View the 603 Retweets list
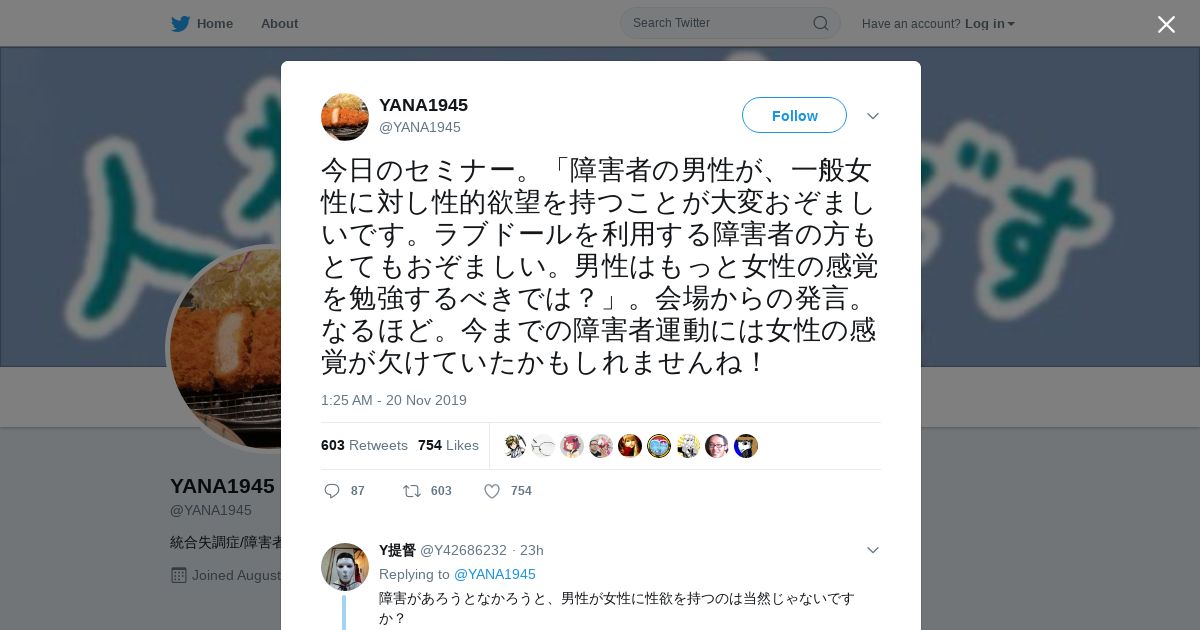The height and width of the screenshot is (630, 1200). point(364,445)
